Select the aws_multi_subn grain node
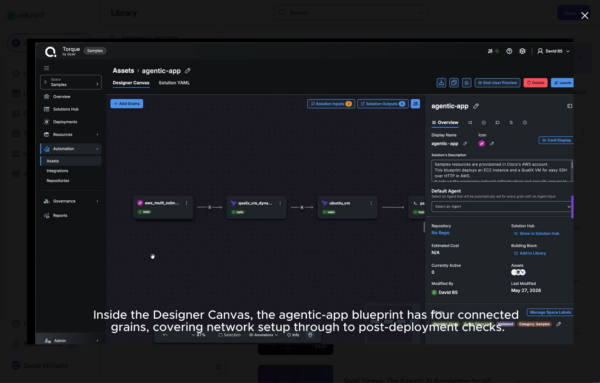 click(x=163, y=207)
